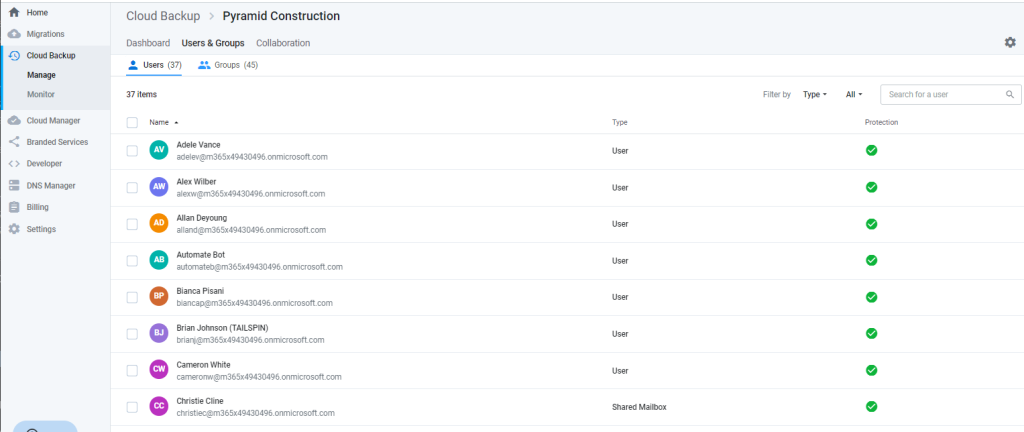This screenshot has width=1024, height=432.
Task: Check the box next to Alex Wilber
Action: (132, 187)
